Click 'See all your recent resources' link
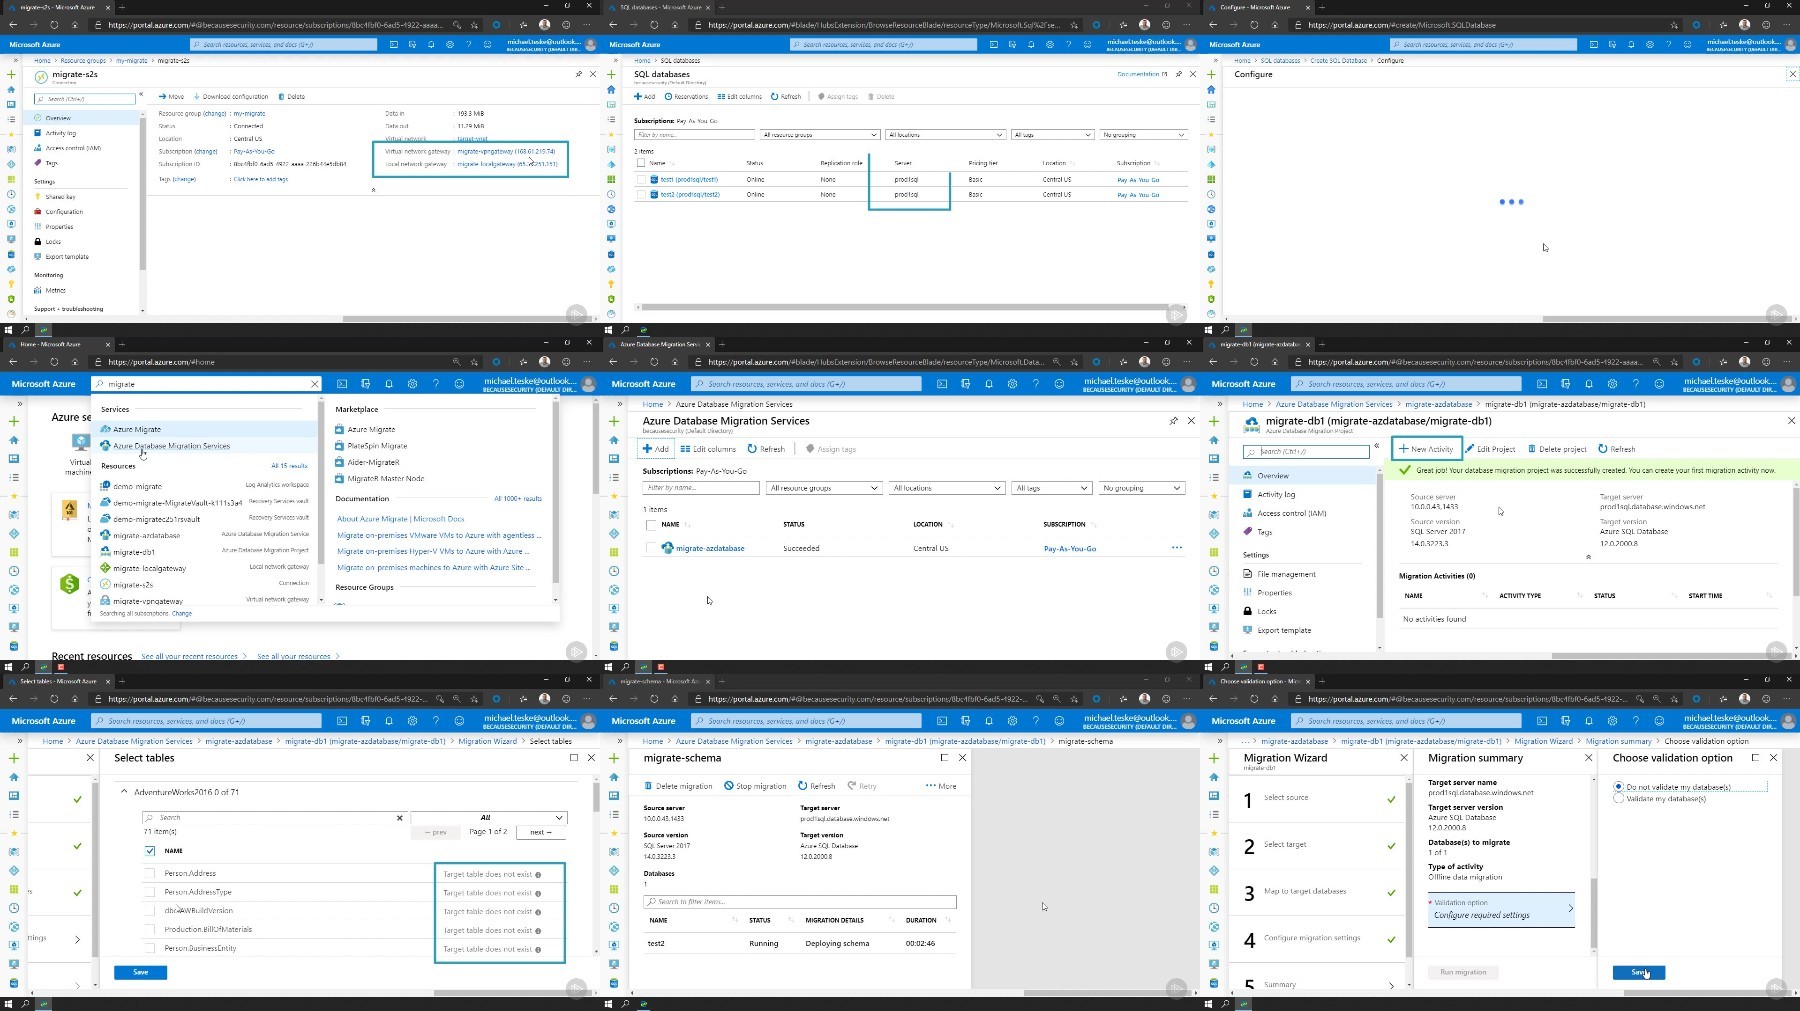The image size is (1800, 1011). pyautogui.click(x=190, y=656)
